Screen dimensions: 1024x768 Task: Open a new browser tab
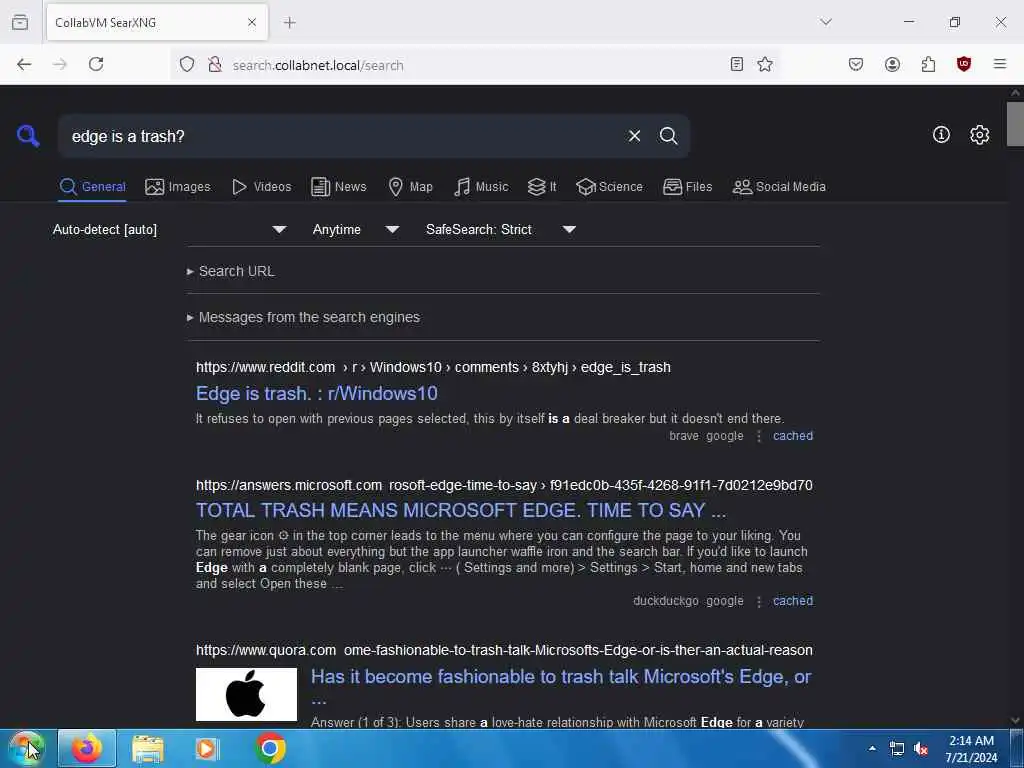[x=289, y=23]
